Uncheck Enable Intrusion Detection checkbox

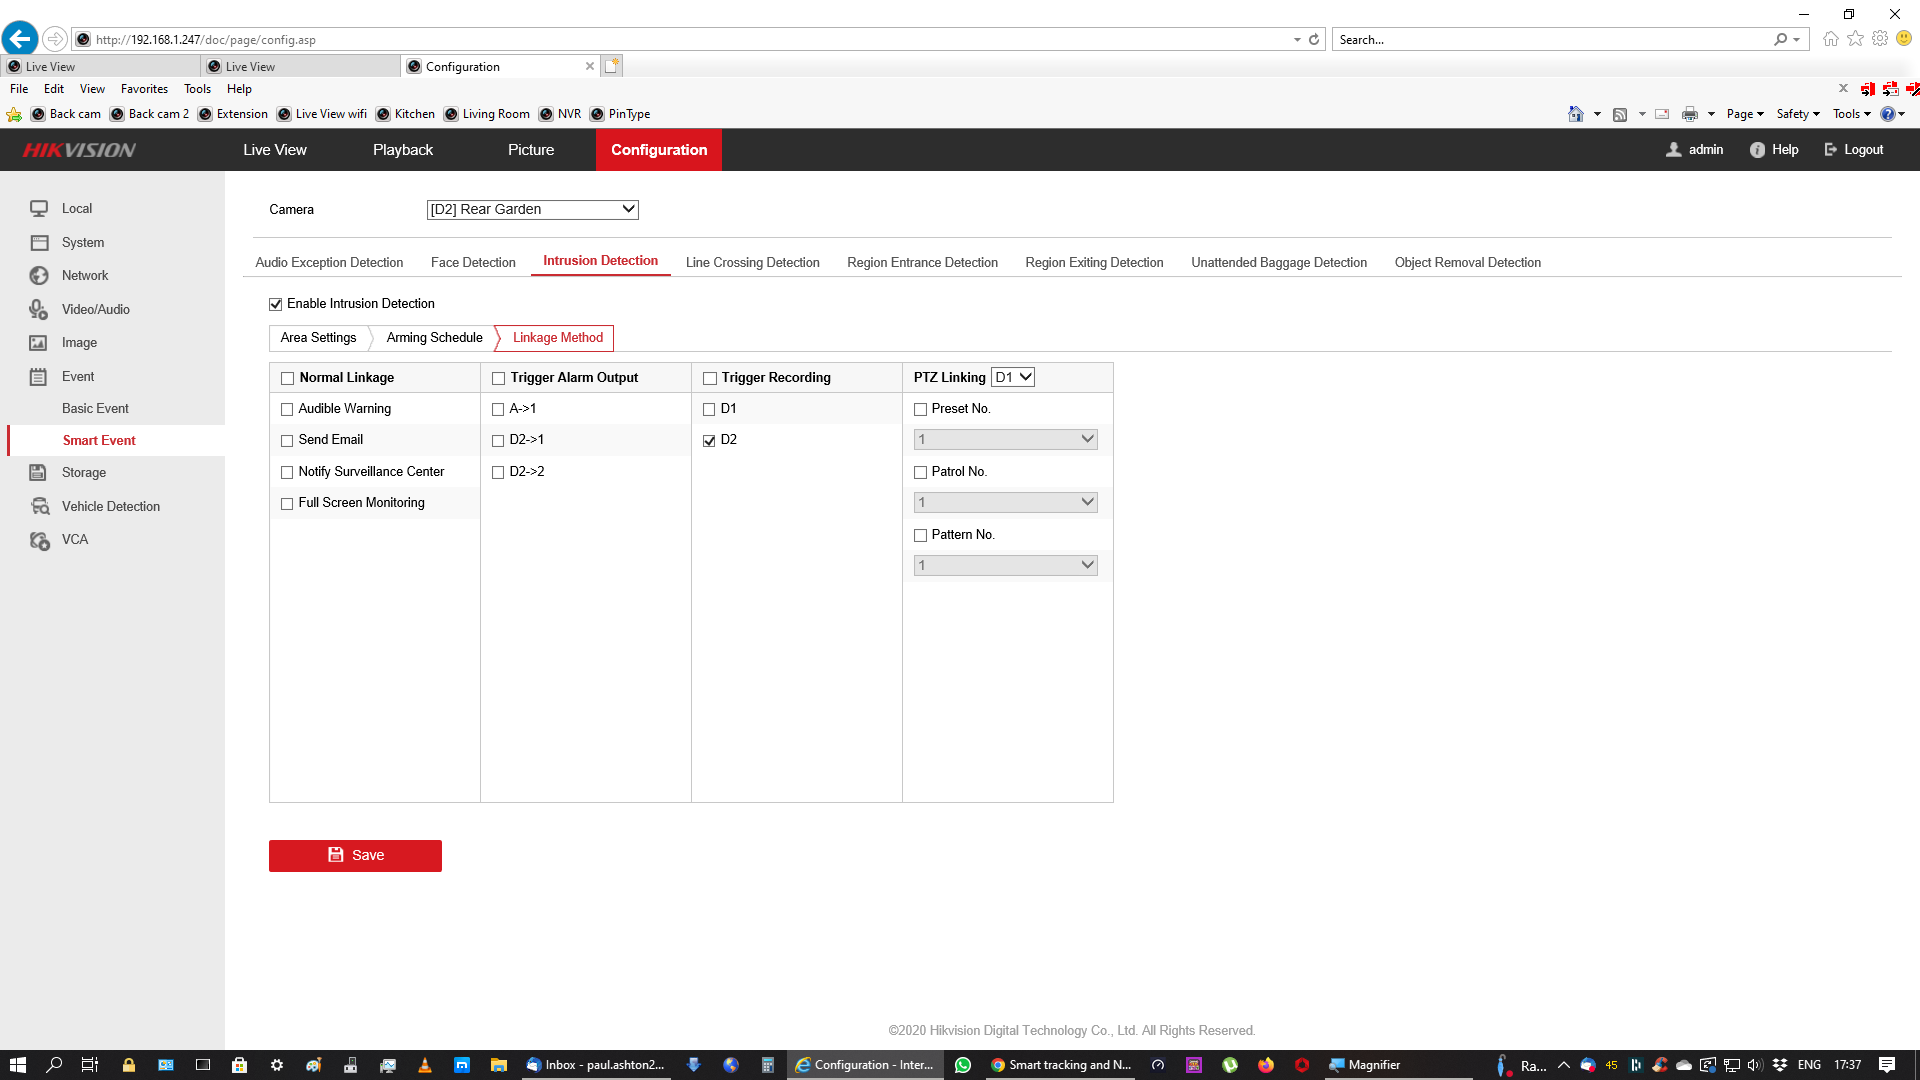point(276,304)
